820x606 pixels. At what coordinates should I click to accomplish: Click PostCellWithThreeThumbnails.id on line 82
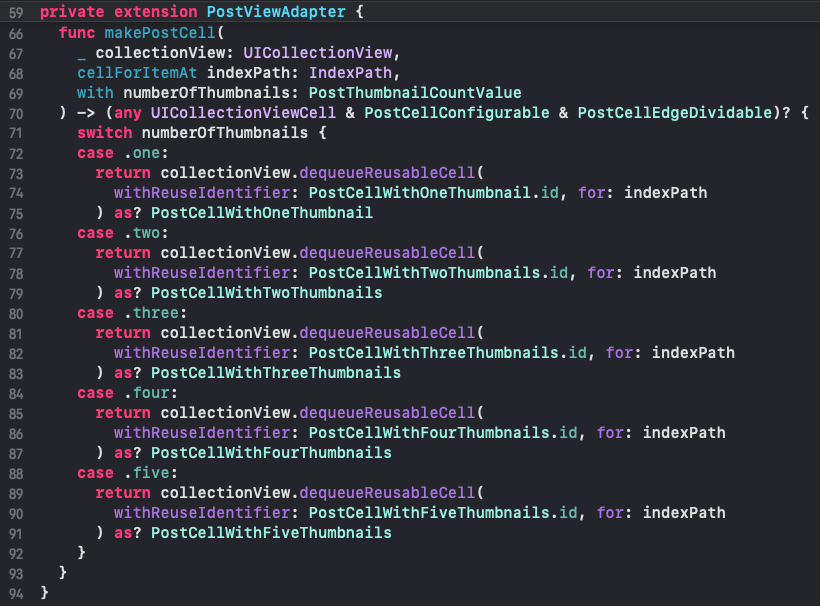[x=447, y=352]
